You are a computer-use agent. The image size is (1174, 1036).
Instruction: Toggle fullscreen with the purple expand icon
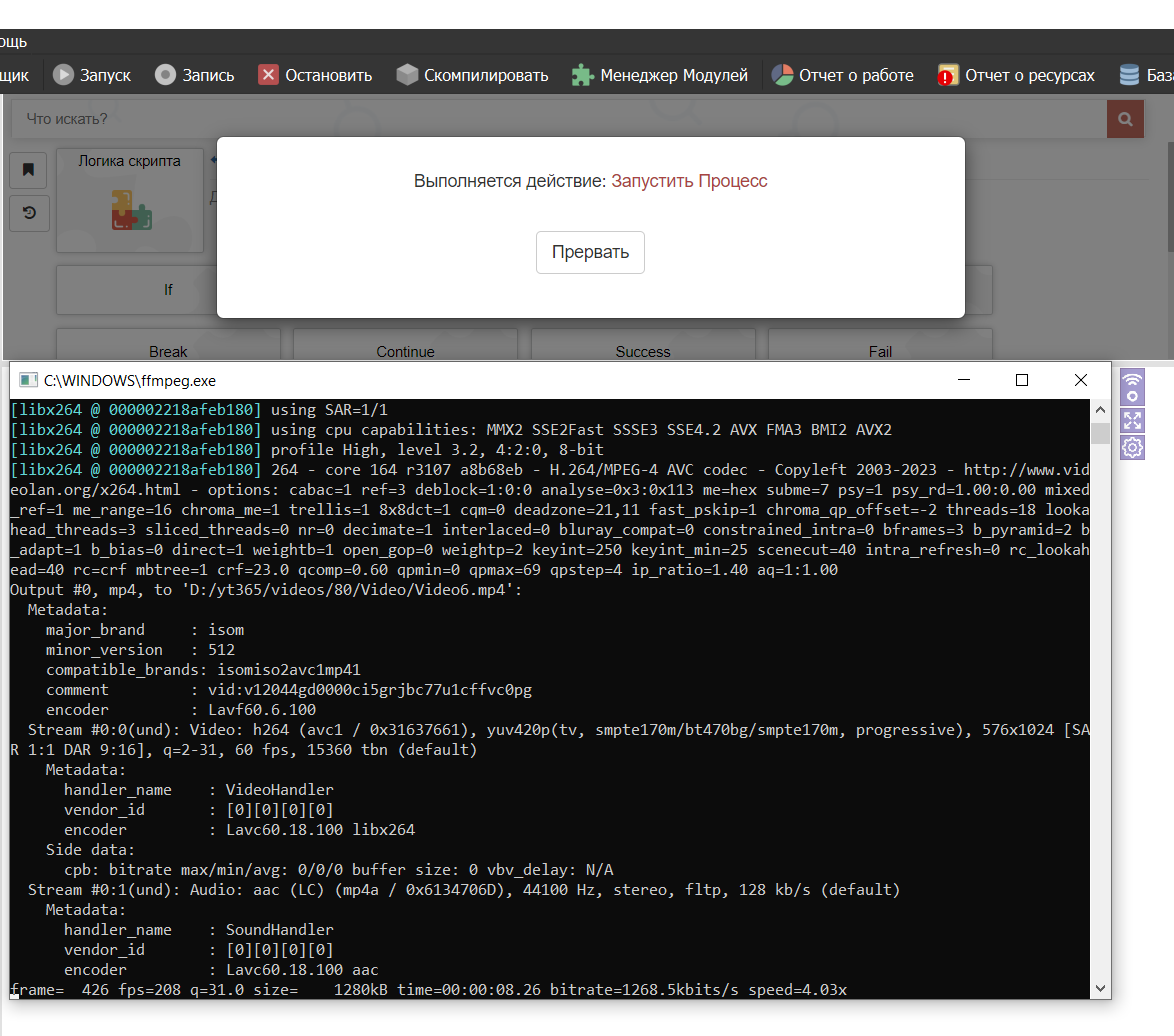pos(1132,420)
